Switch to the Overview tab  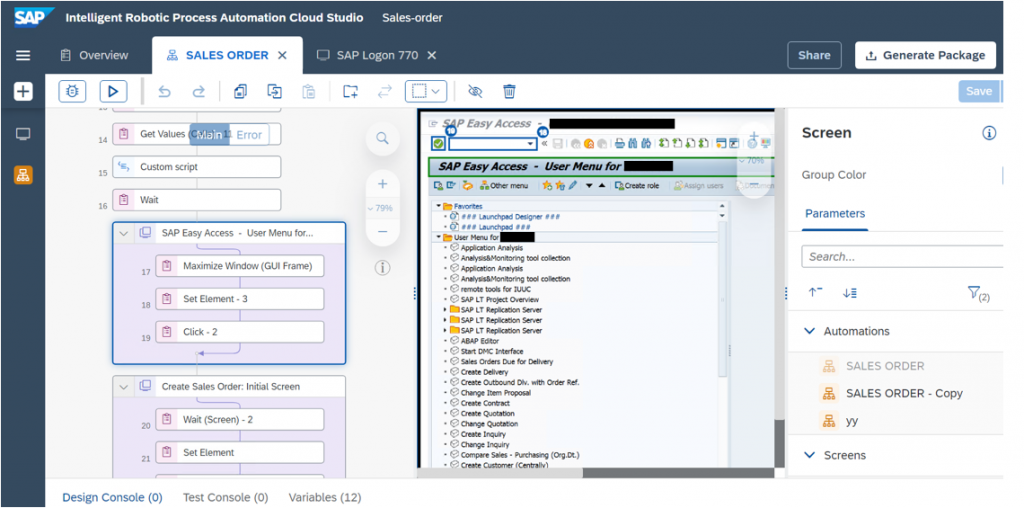pyautogui.click(x=94, y=56)
